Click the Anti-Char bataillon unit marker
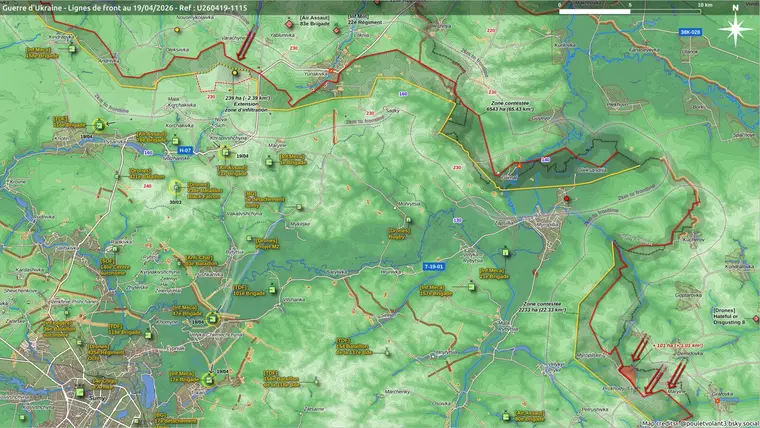 click(x=180, y=263)
